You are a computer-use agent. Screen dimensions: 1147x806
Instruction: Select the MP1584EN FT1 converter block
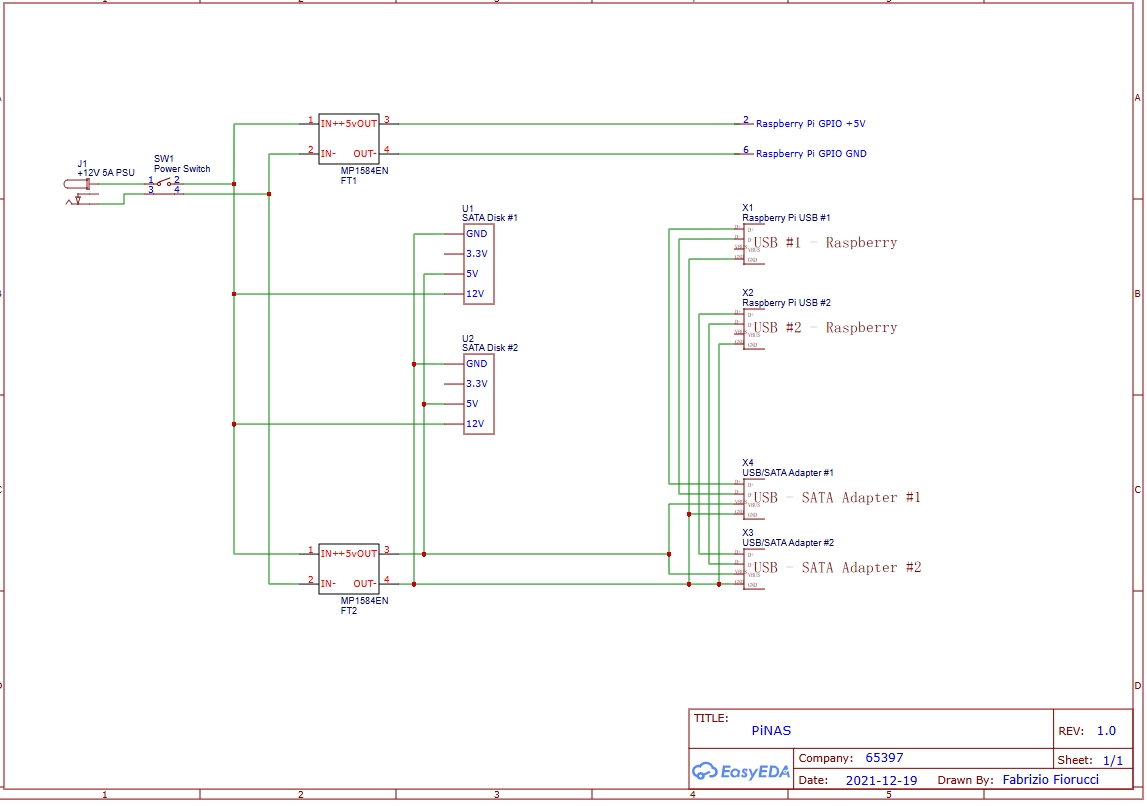349,138
